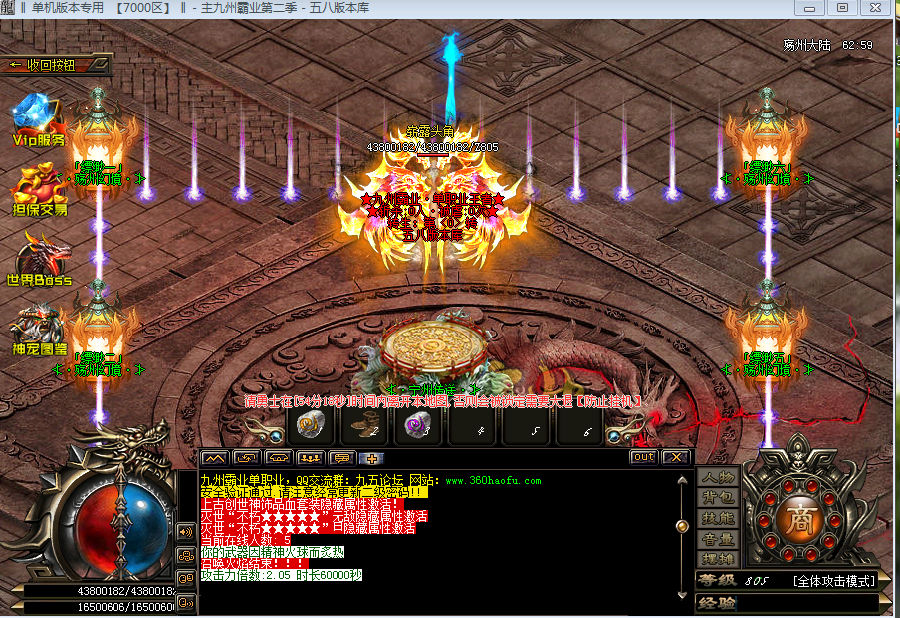The width and height of the screenshot is (900, 618).
Task: Click the out button above chat
Action: [643, 457]
